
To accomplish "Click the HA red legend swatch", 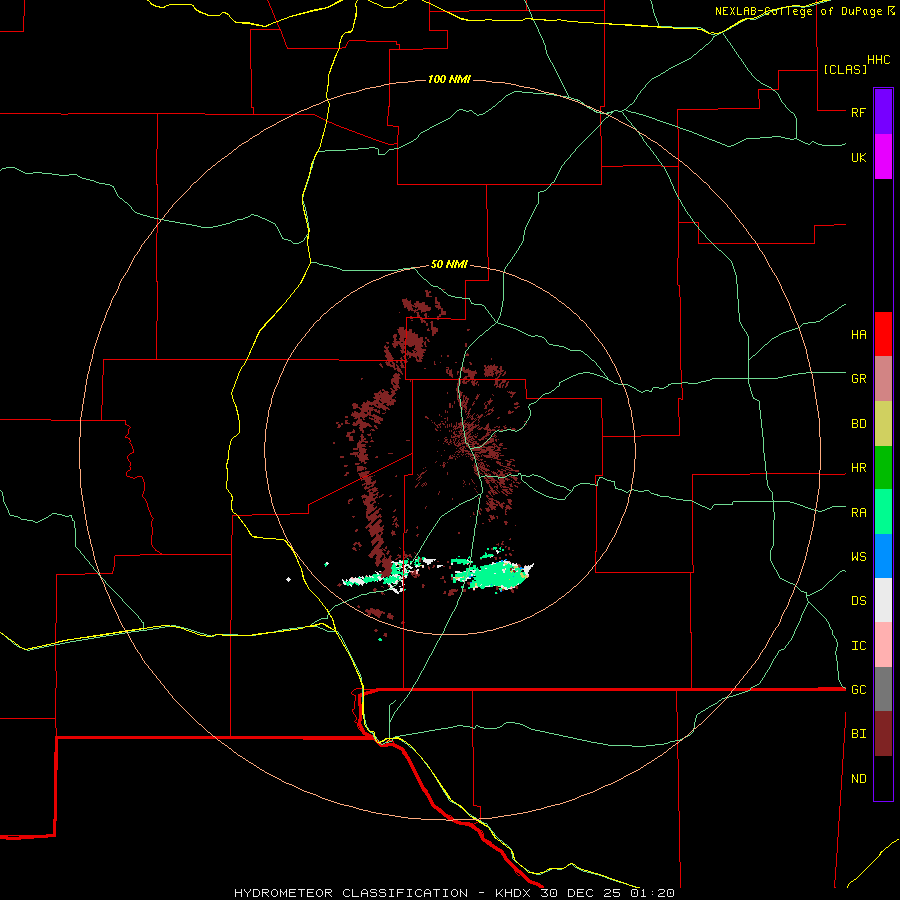I will 883,334.
